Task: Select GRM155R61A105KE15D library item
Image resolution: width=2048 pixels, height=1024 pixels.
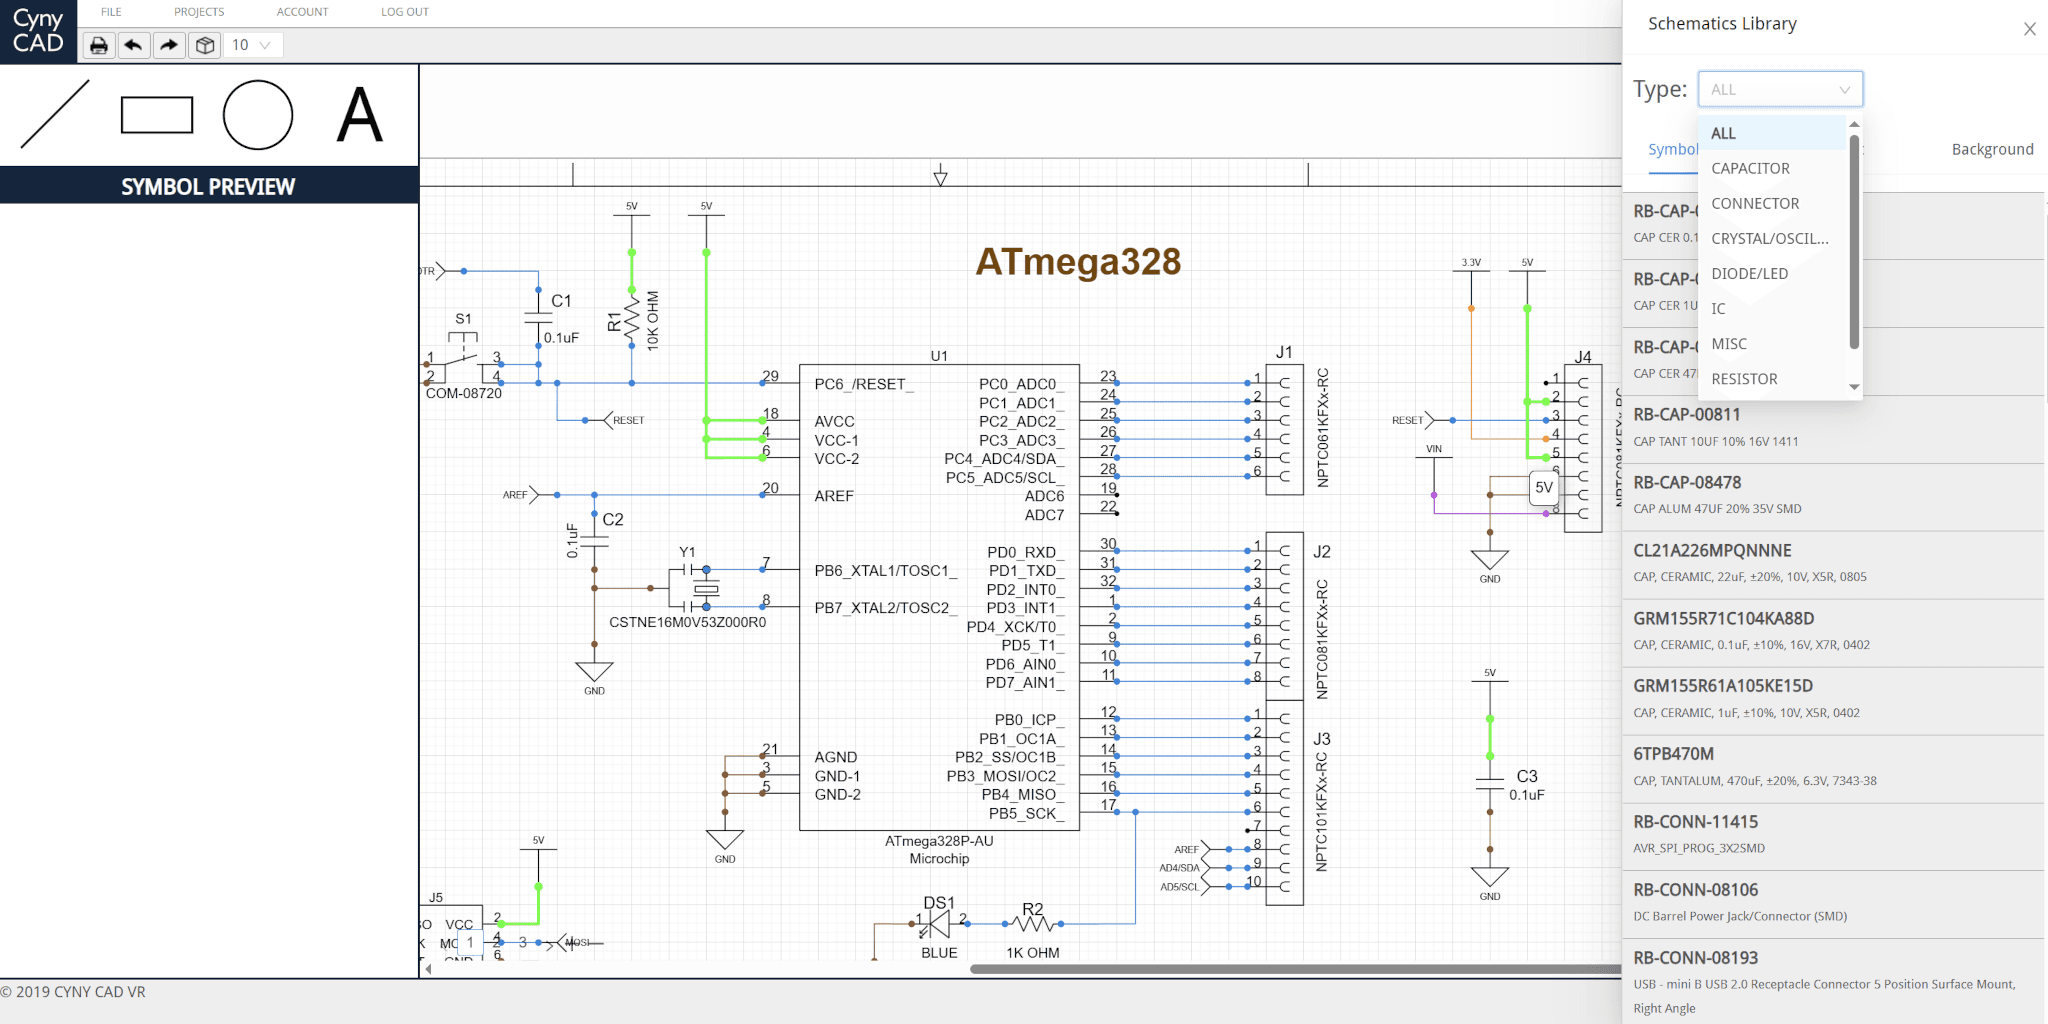Action: click(x=1834, y=700)
